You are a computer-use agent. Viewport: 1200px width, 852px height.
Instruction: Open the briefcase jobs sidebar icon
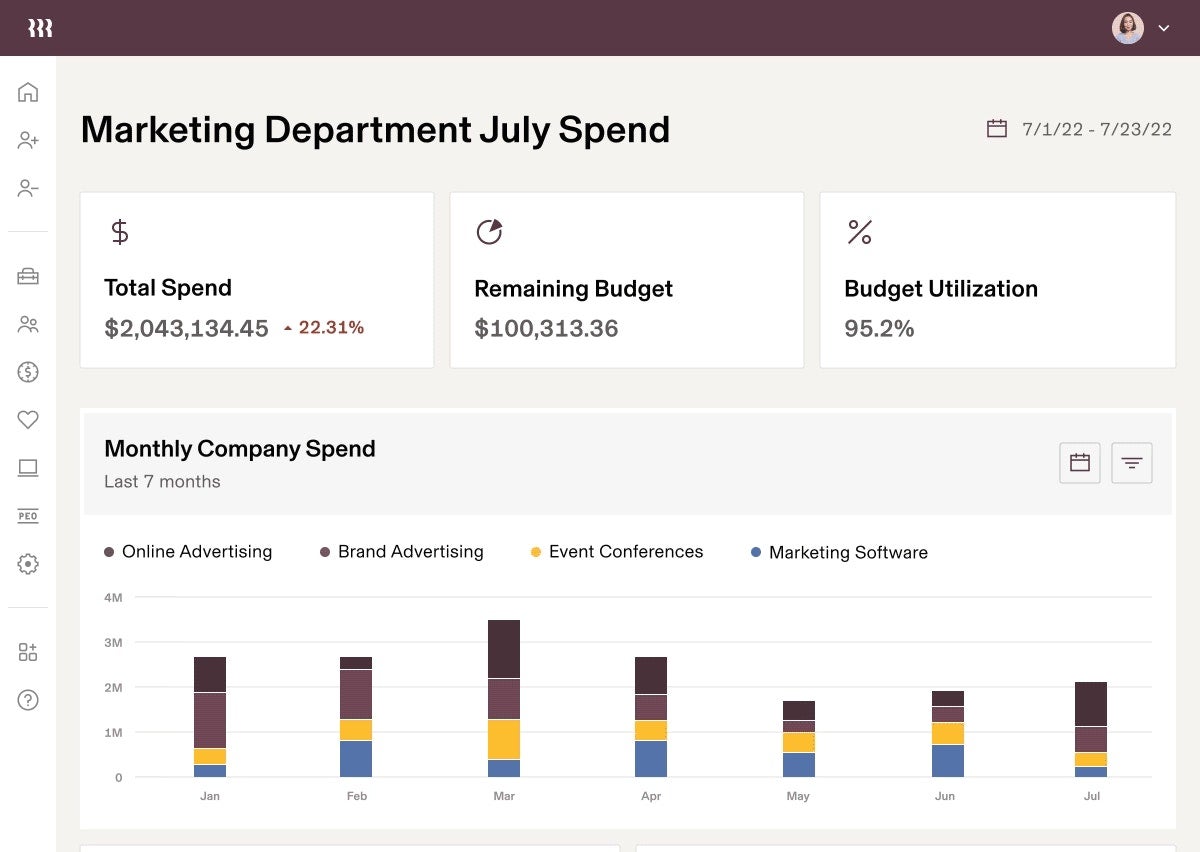pyautogui.click(x=28, y=276)
